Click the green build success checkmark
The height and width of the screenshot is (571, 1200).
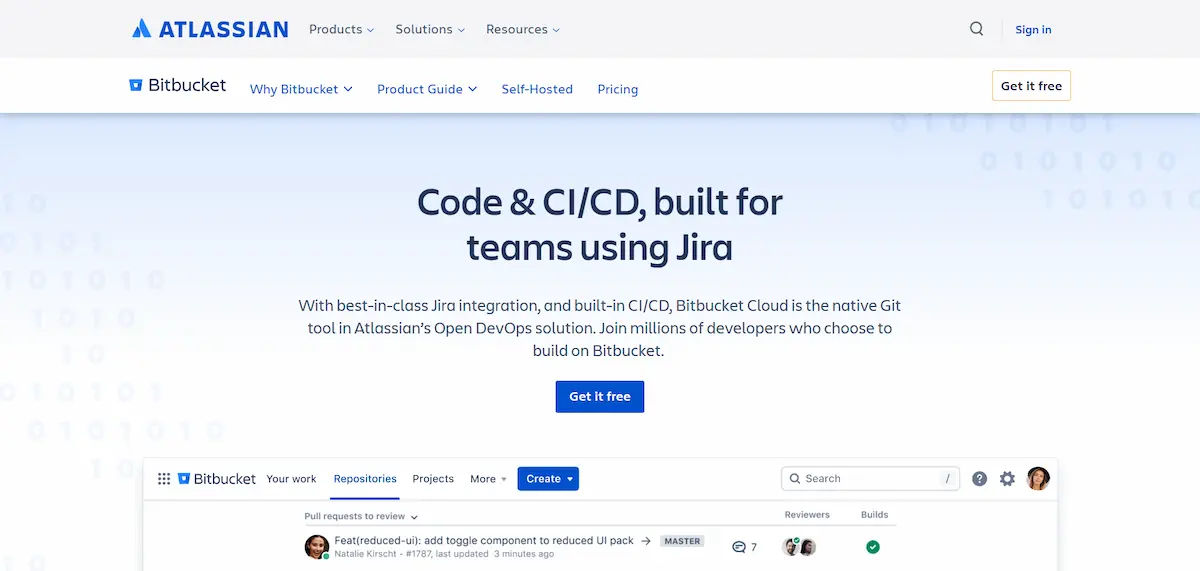point(873,547)
